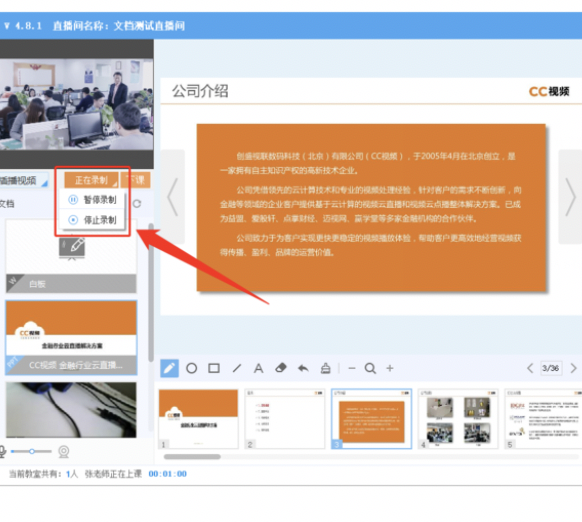Screen dimensions: 582x522
Task: Select the text A tool
Action: click(258, 368)
